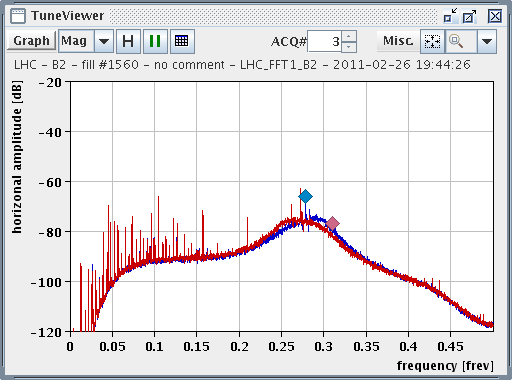
Task: Click the minimize-to-icon arrow button
Action: point(450,16)
